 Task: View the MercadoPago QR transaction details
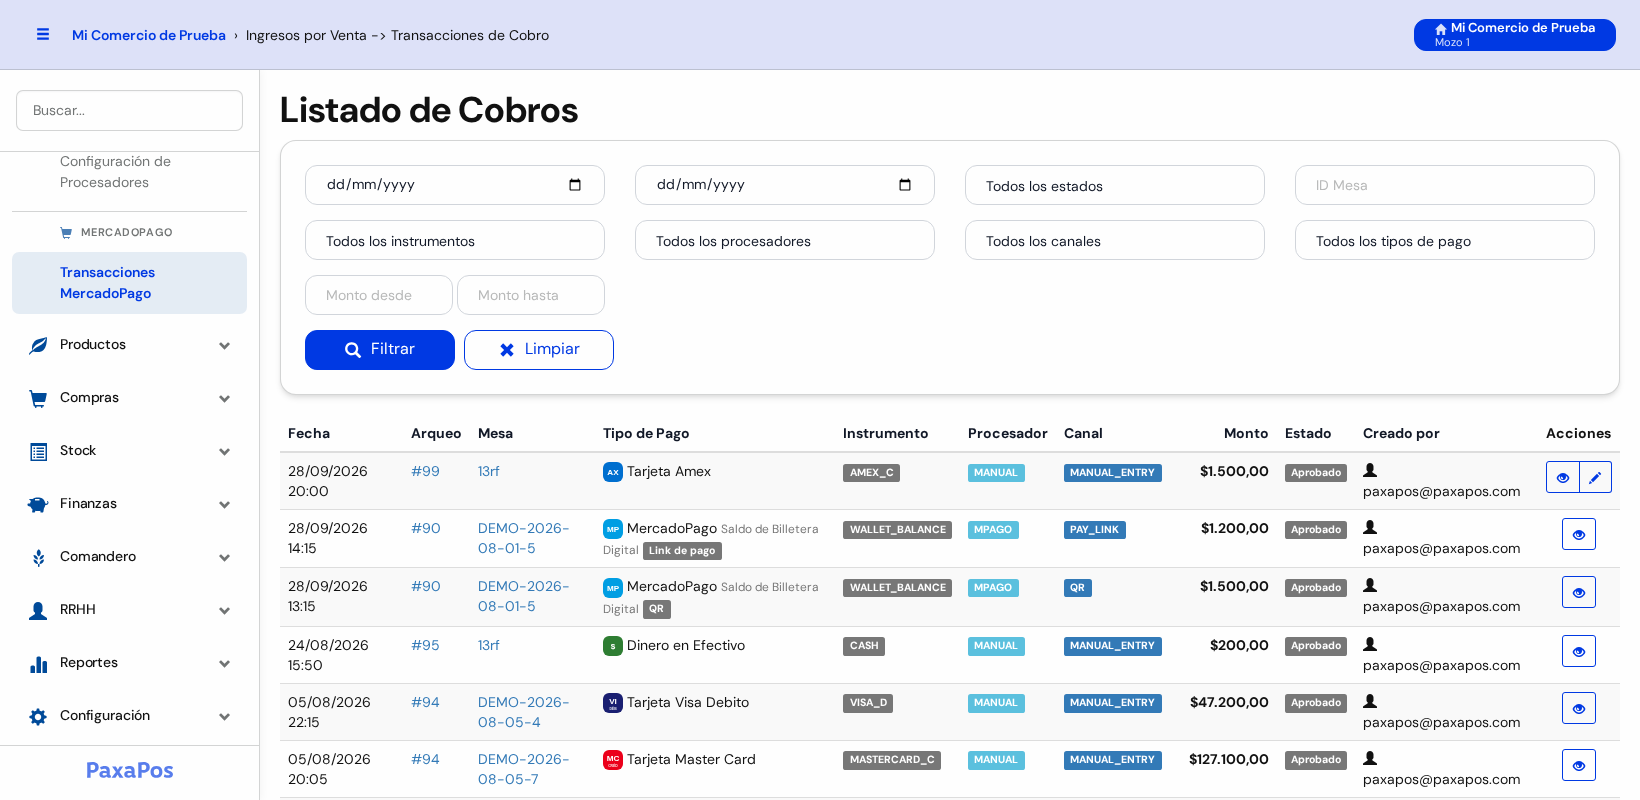1578,592
